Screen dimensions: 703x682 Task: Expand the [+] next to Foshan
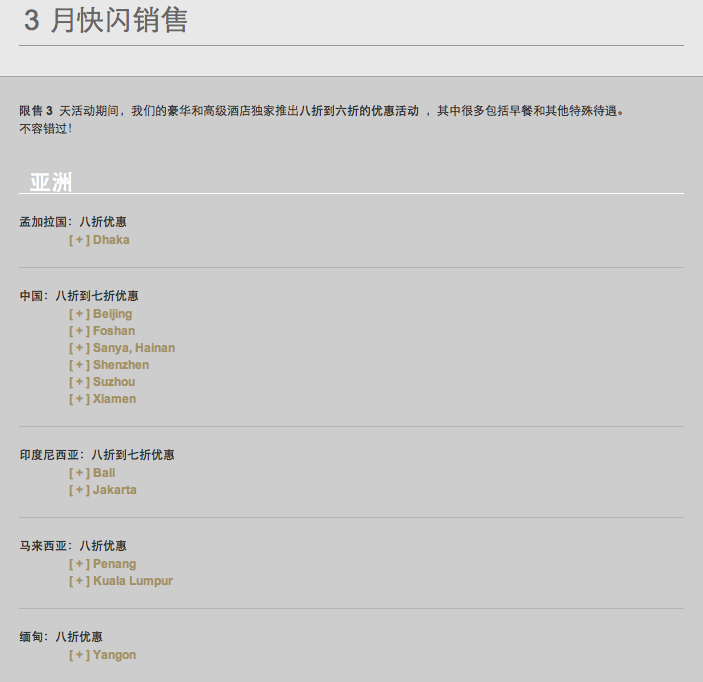point(79,331)
